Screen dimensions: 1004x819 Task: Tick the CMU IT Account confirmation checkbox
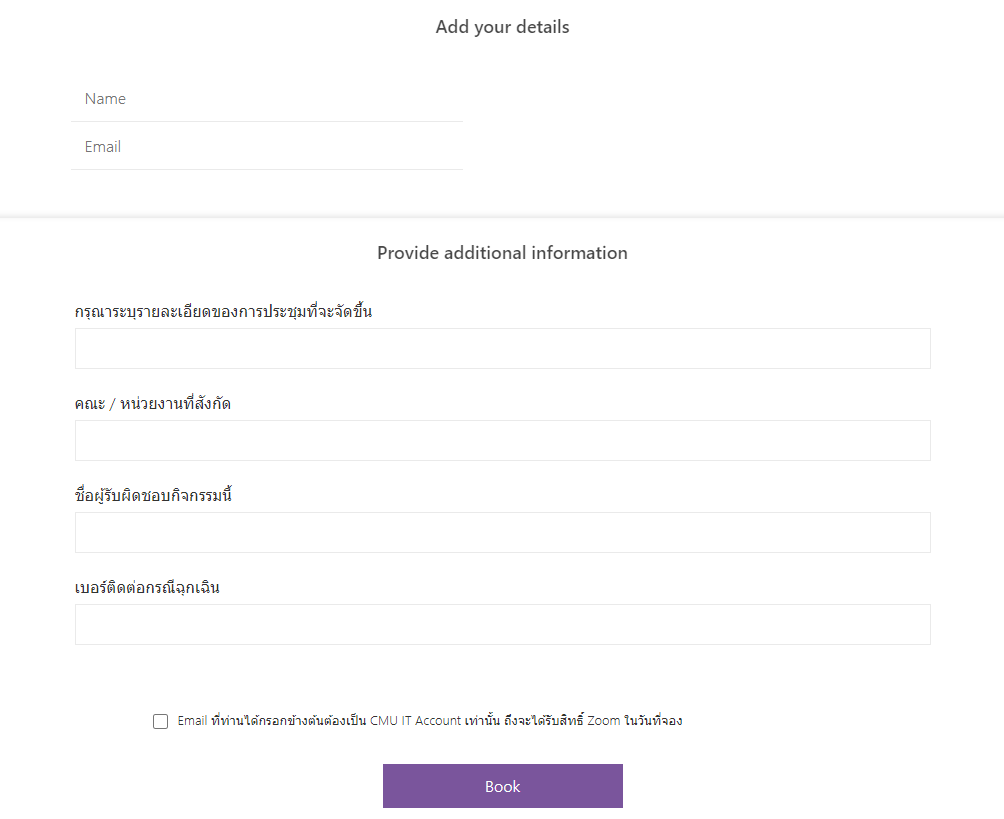coord(161,722)
